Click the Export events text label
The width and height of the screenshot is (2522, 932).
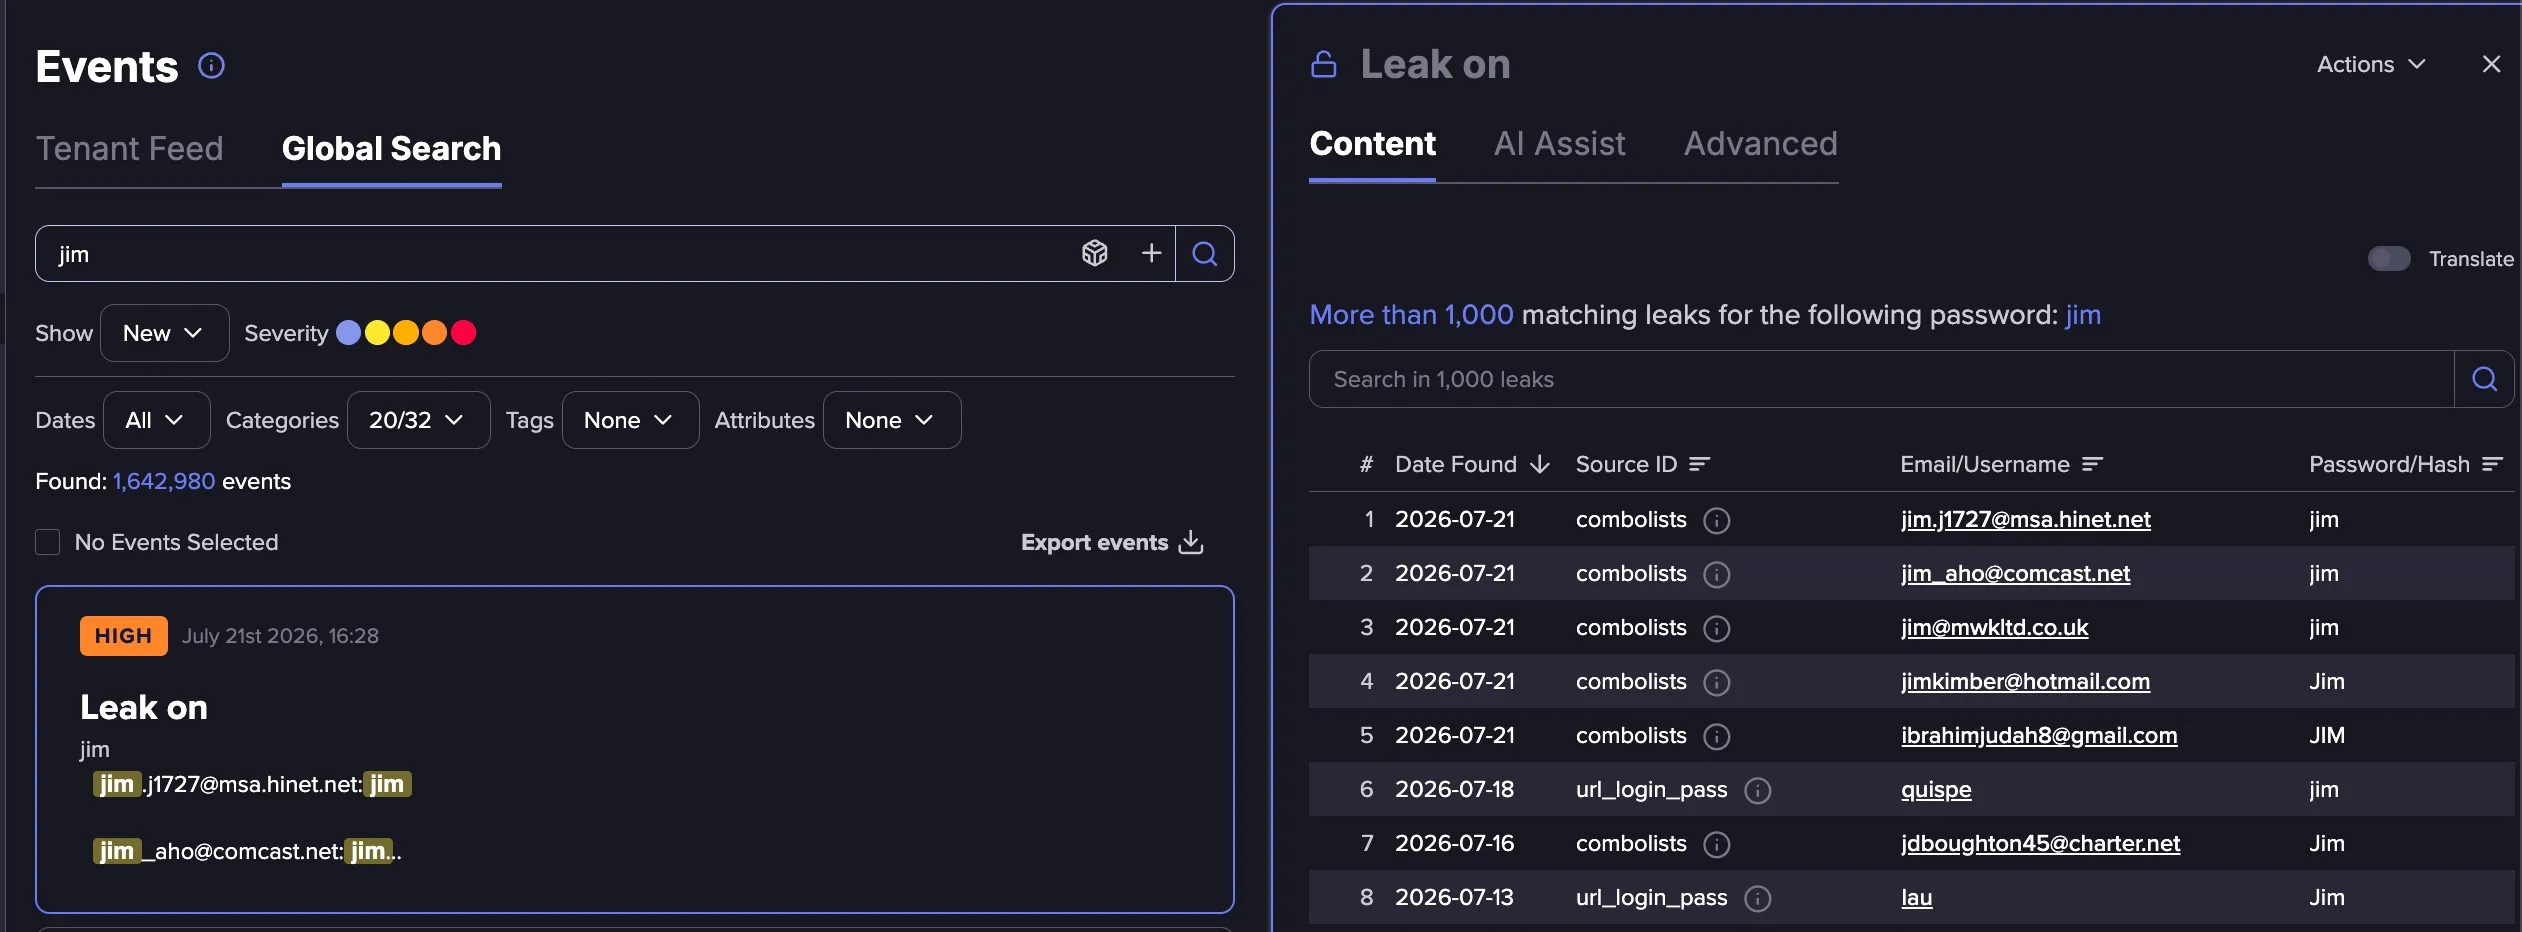tap(1094, 542)
